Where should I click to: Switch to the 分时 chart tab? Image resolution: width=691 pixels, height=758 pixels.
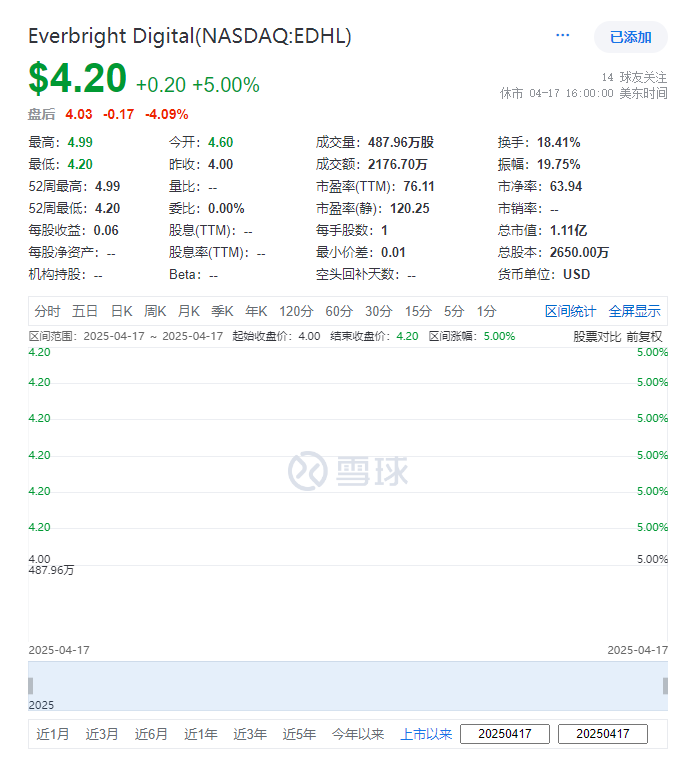pyautogui.click(x=47, y=311)
